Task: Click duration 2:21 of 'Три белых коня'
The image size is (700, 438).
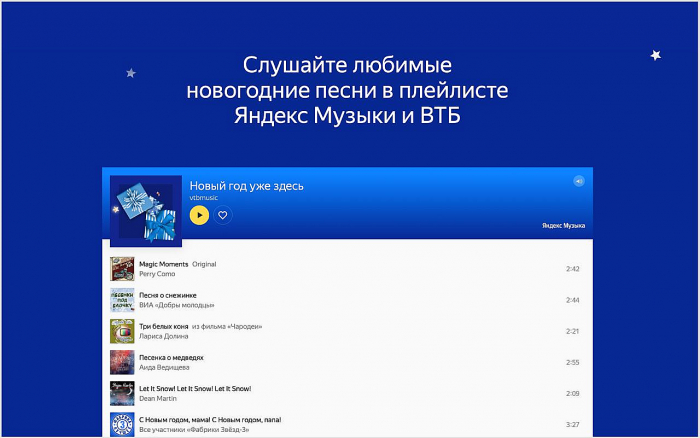Action: 572,331
